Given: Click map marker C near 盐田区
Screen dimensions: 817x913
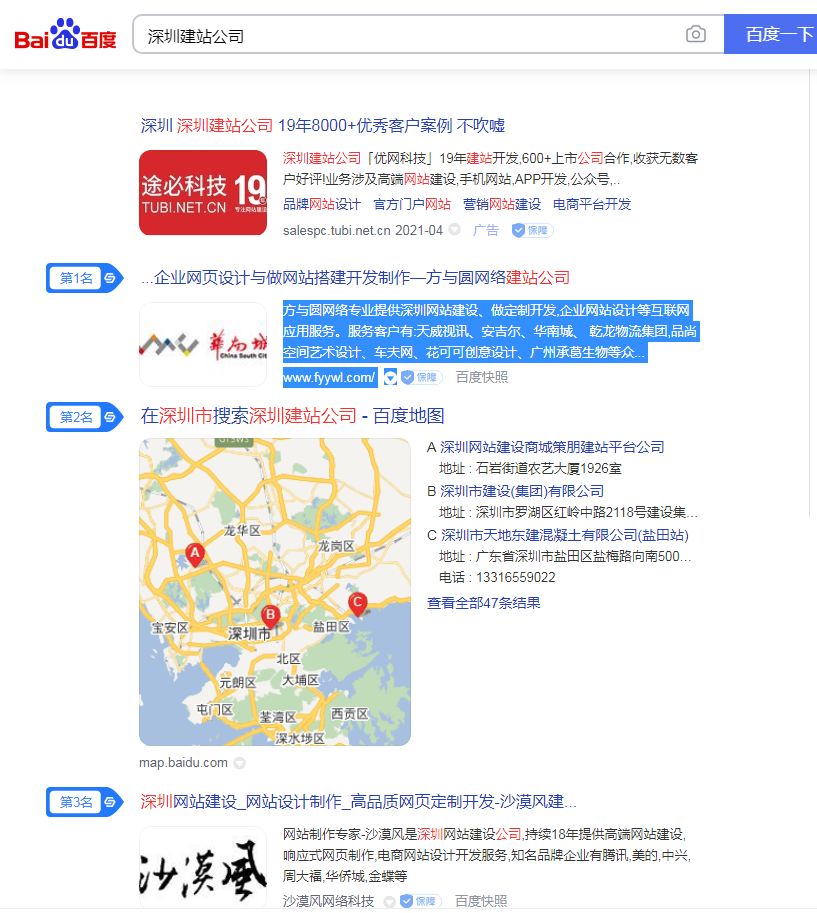Looking at the screenshot, I should (x=358, y=604).
